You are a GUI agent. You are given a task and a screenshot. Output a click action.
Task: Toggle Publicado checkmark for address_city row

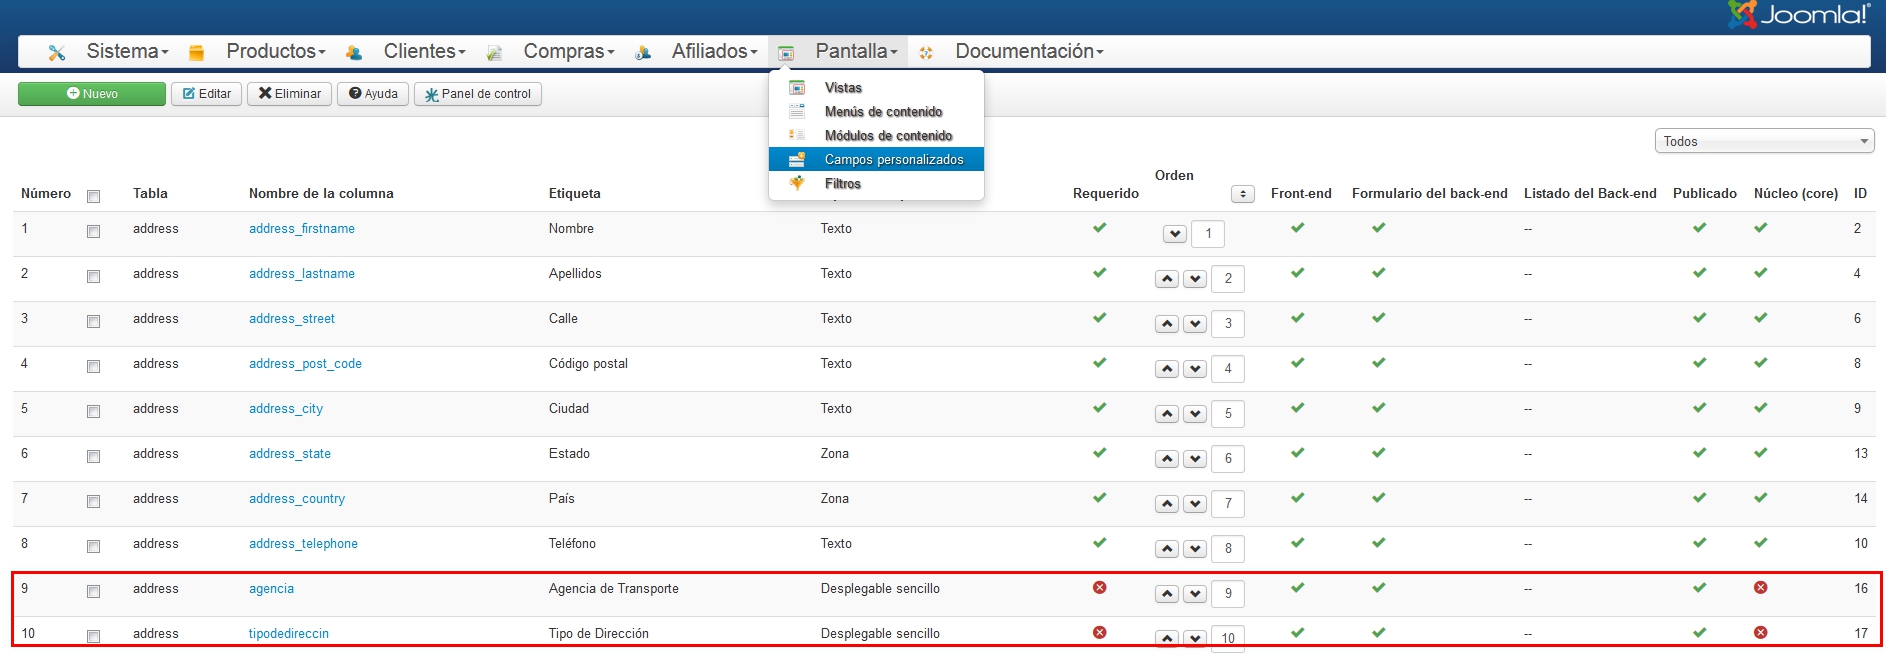coord(1700,408)
